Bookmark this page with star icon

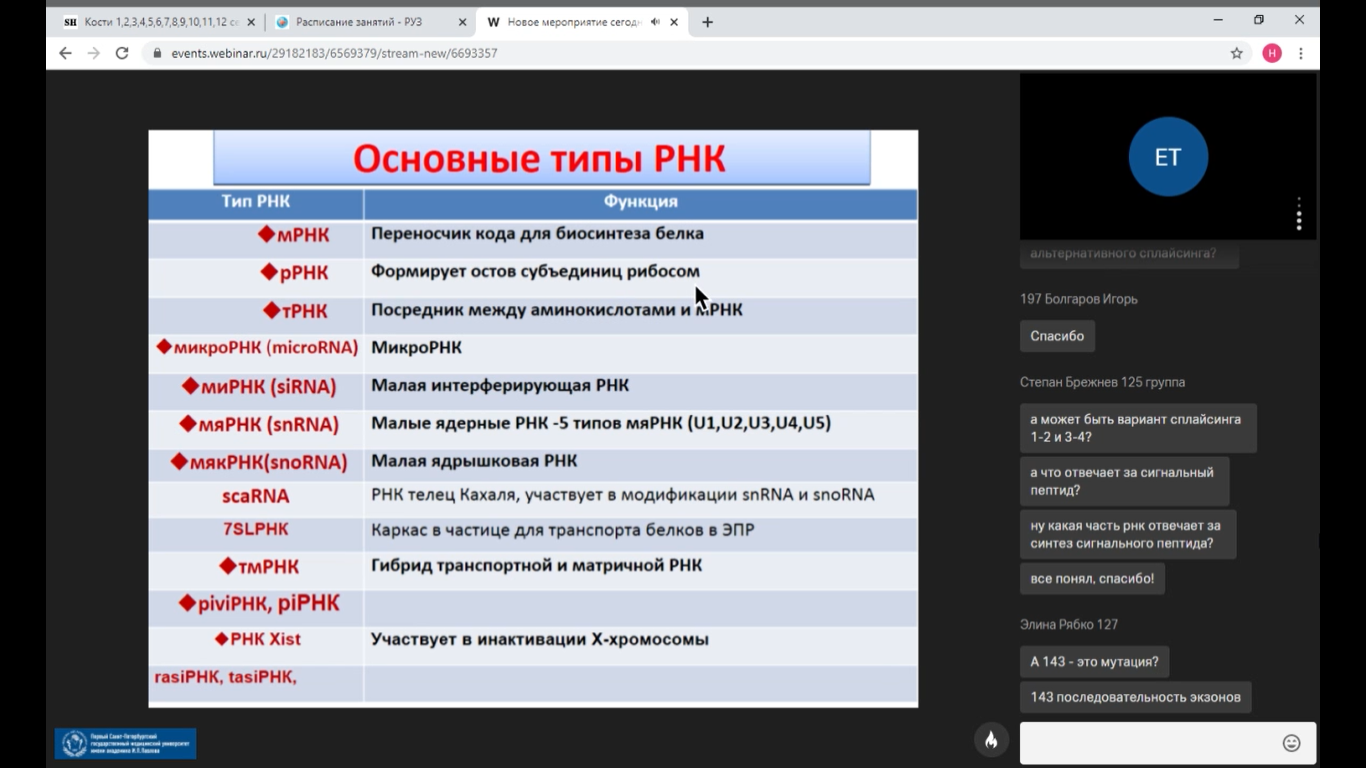tap(1237, 53)
